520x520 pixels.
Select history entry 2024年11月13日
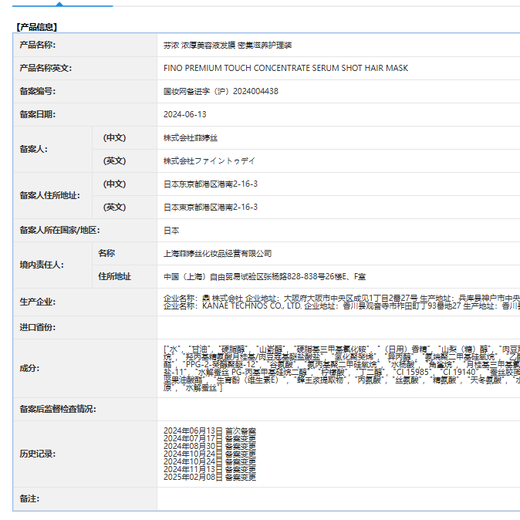tap(210, 469)
